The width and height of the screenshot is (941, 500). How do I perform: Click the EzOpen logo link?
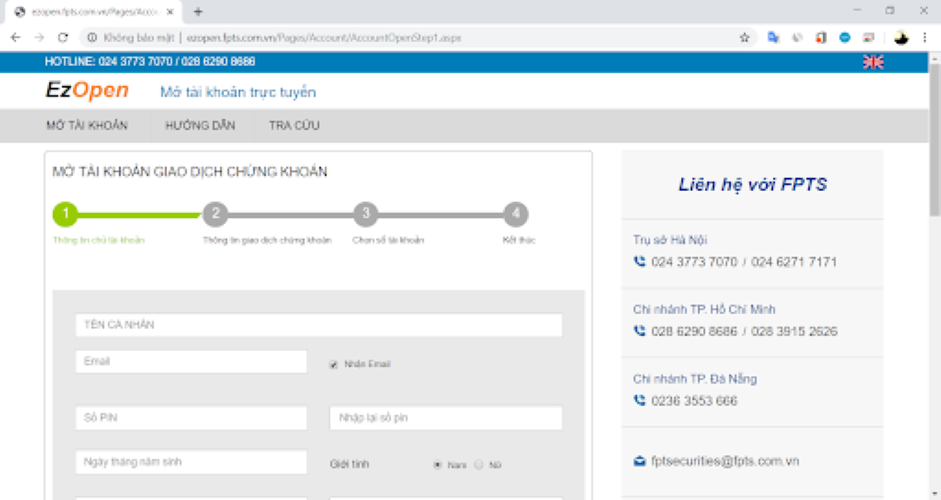[x=87, y=90]
